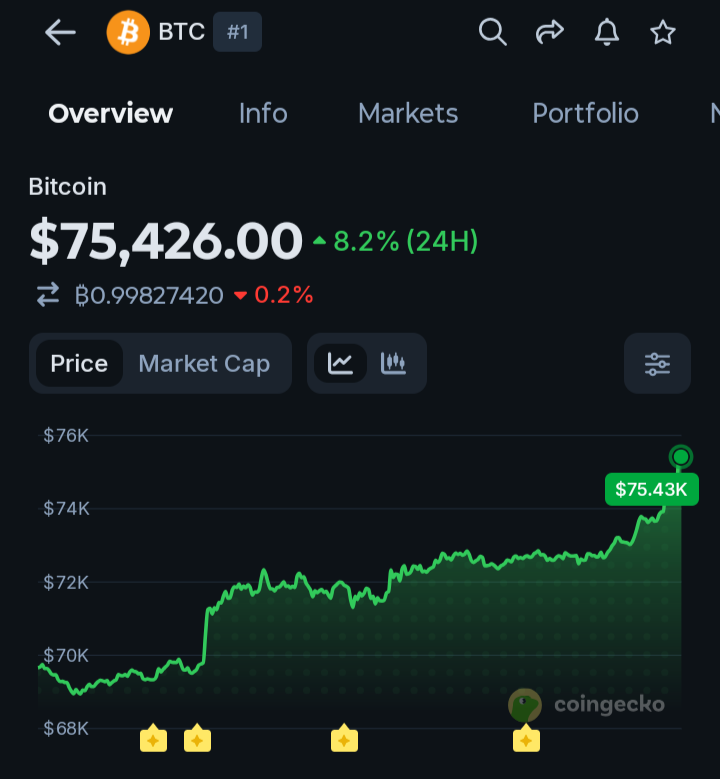
Task: Open chart settings sliders icon
Action: pyautogui.click(x=657, y=364)
